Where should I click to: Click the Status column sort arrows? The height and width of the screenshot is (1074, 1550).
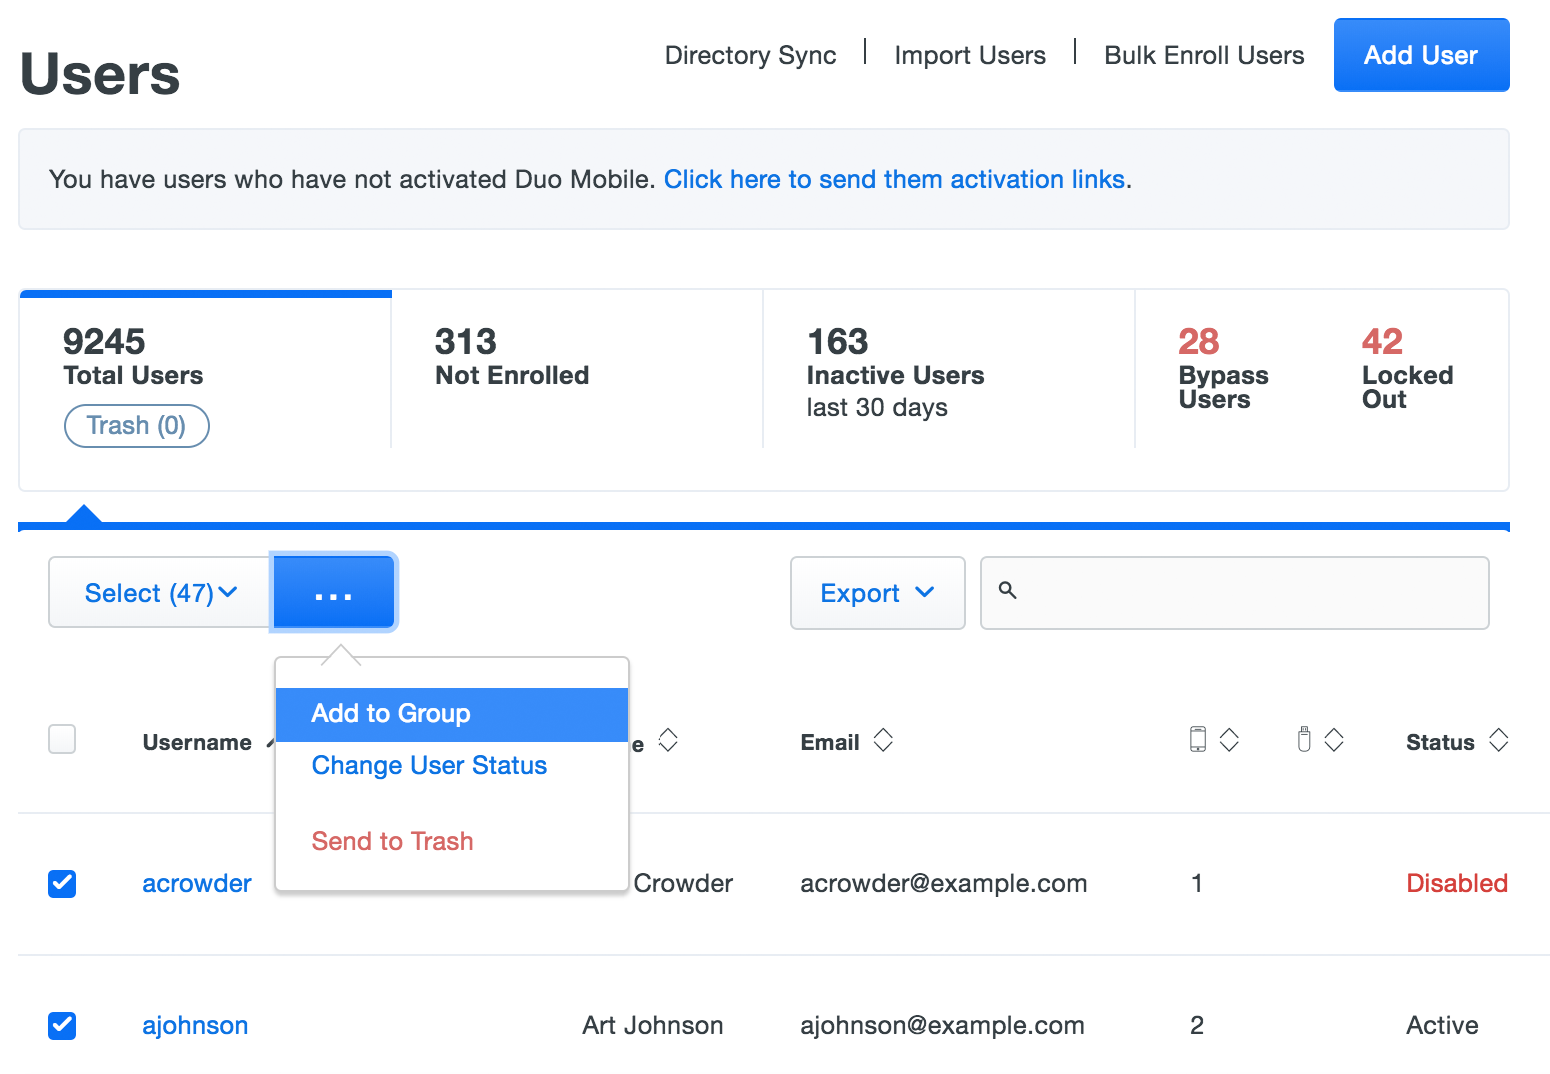point(1498,741)
